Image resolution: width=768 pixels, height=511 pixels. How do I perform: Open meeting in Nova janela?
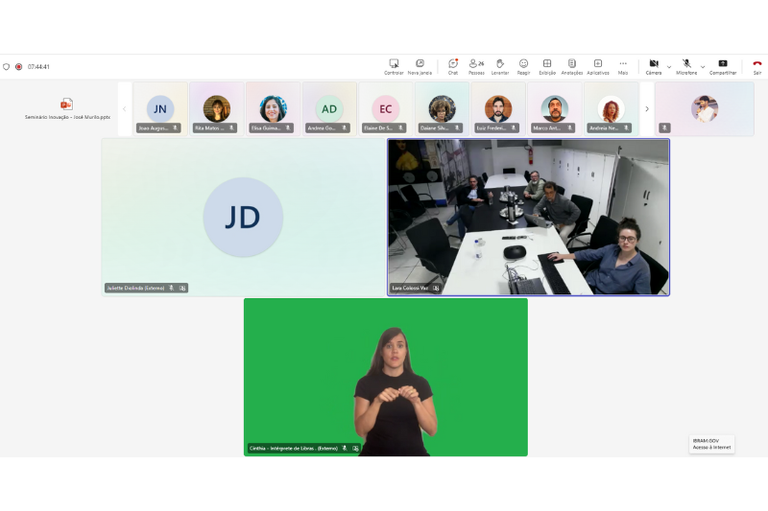(420, 66)
